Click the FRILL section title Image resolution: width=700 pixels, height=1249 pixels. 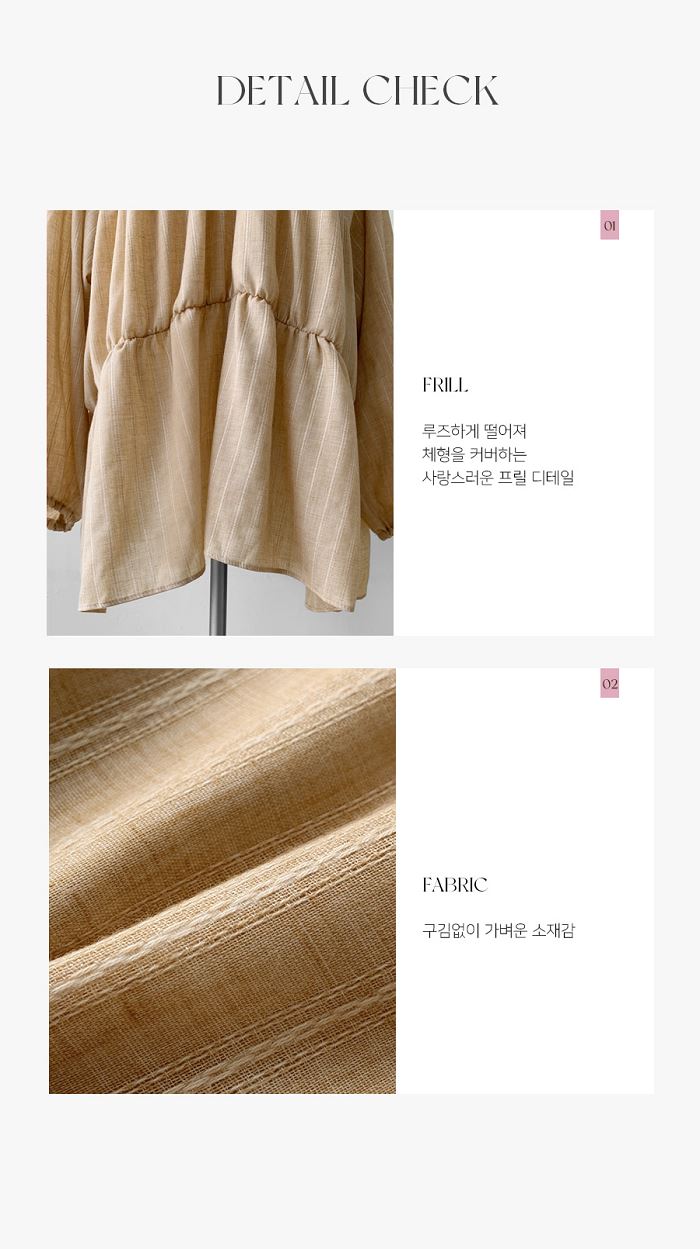point(445,386)
